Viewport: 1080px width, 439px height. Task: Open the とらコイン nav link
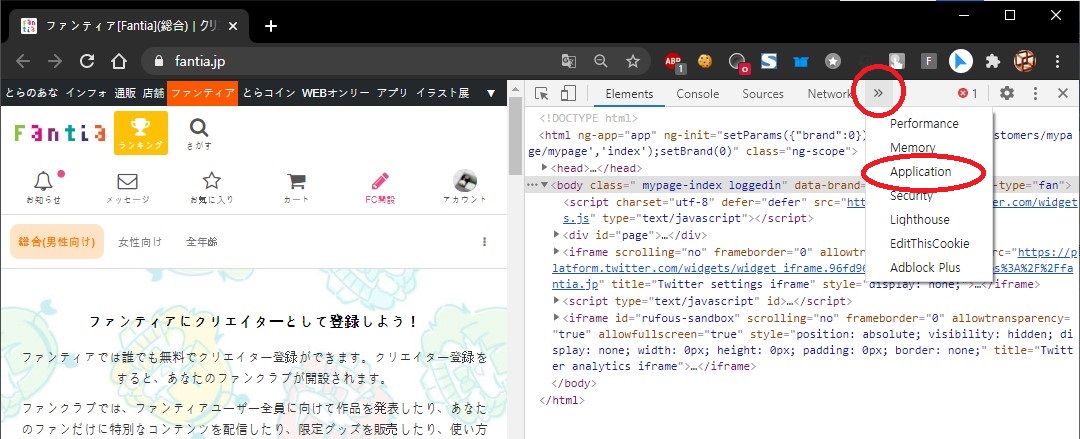click(x=269, y=93)
